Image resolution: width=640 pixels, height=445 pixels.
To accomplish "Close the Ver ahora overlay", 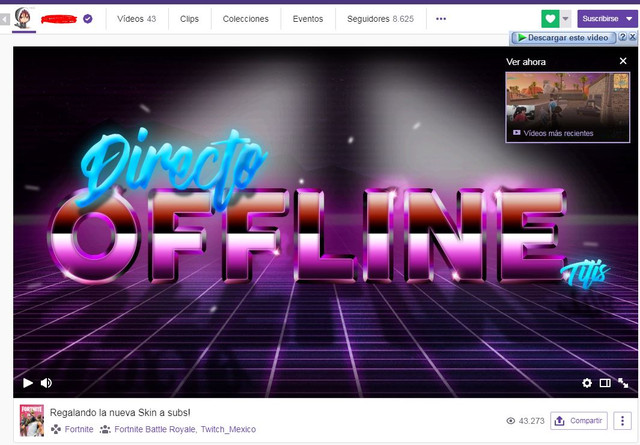I will coord(623,61).
